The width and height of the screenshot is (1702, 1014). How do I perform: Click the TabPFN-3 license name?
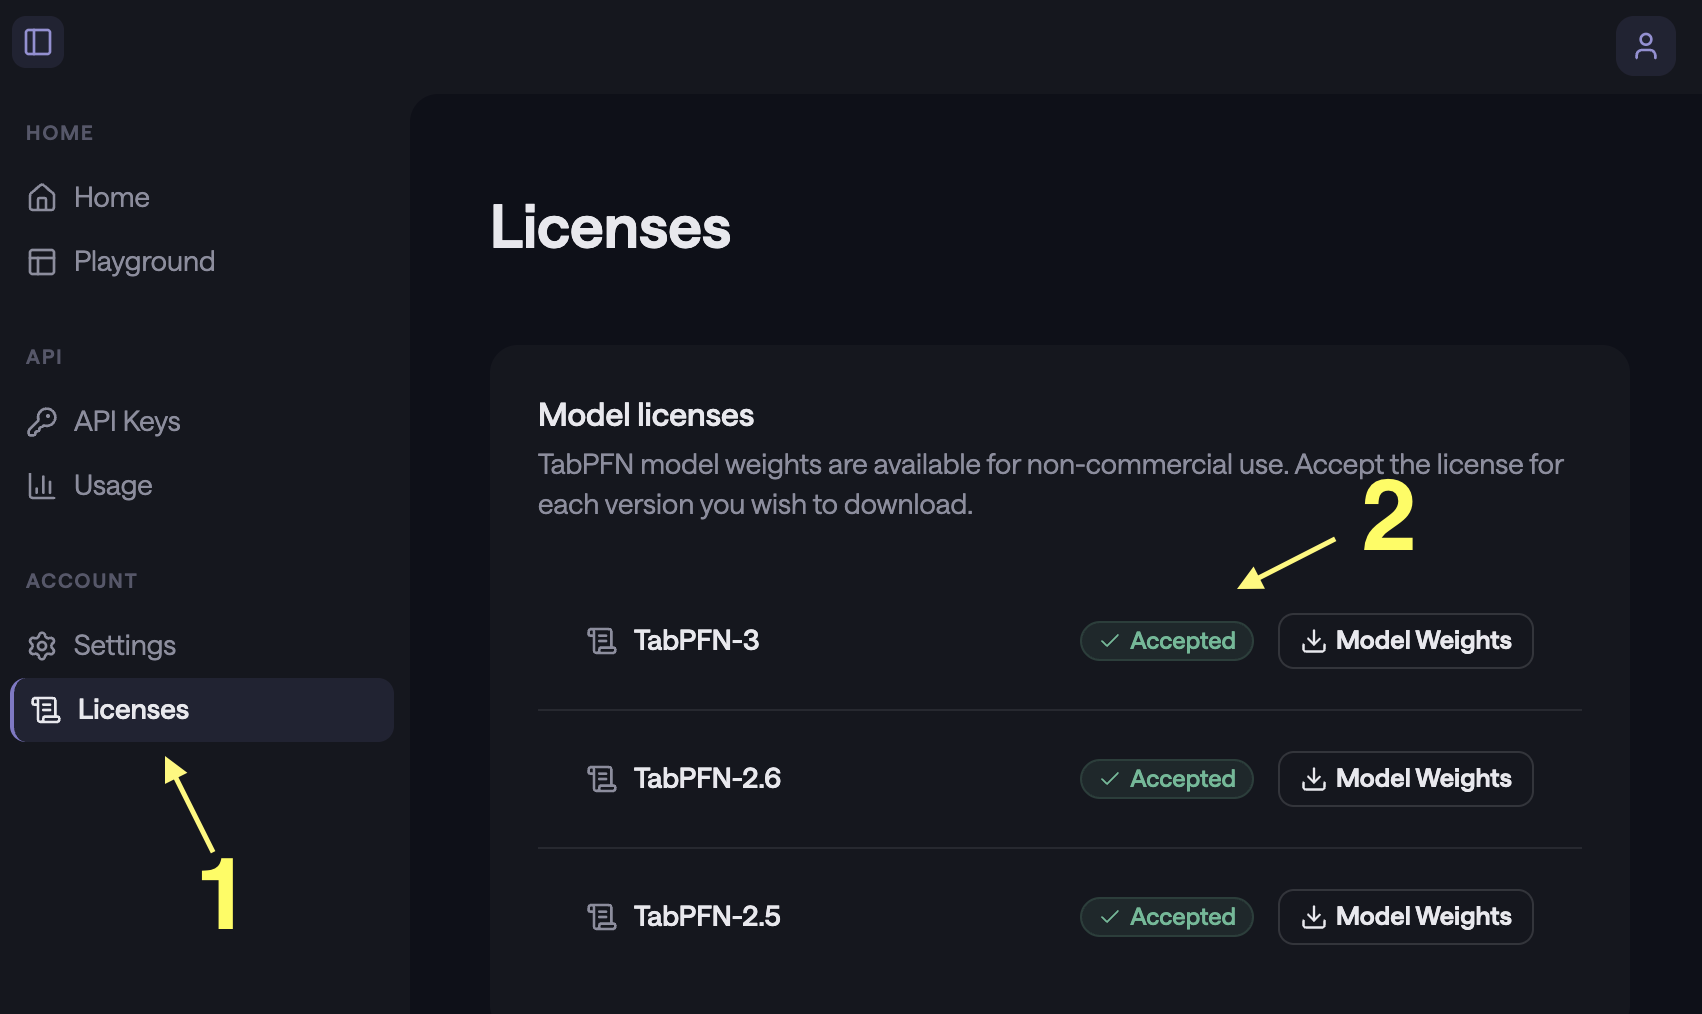click(696, 641)
